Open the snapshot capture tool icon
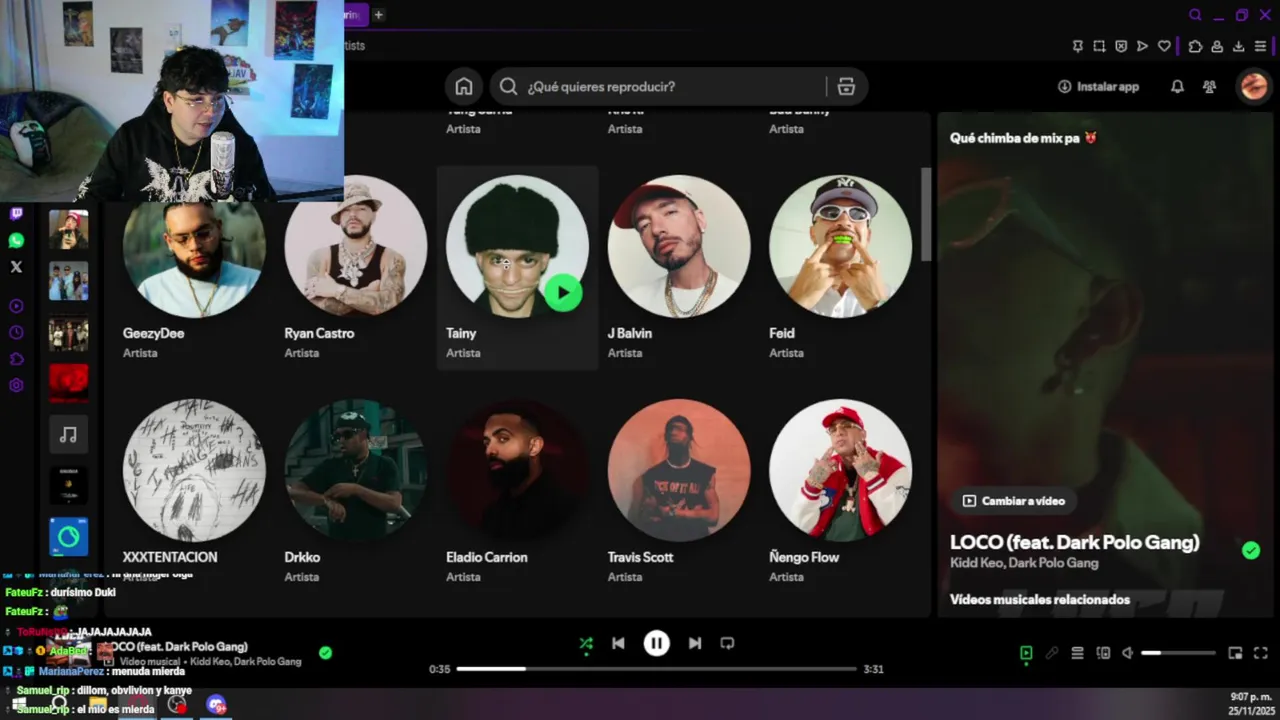 (1099, 46)
